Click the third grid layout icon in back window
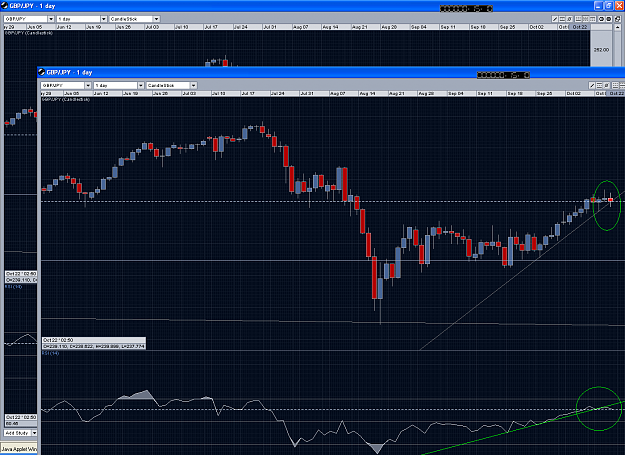Screen dimensions: 625x455 click(x=593, y=19)
